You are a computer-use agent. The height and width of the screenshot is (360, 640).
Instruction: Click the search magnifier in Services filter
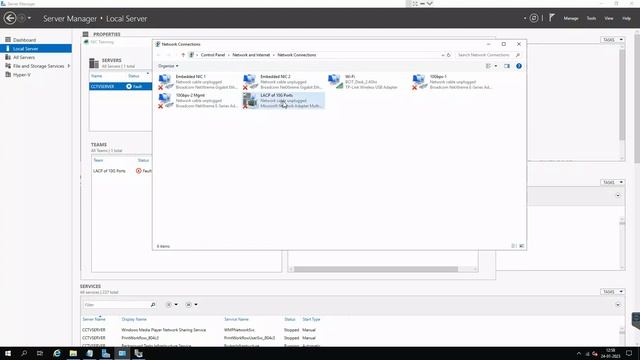153,305
